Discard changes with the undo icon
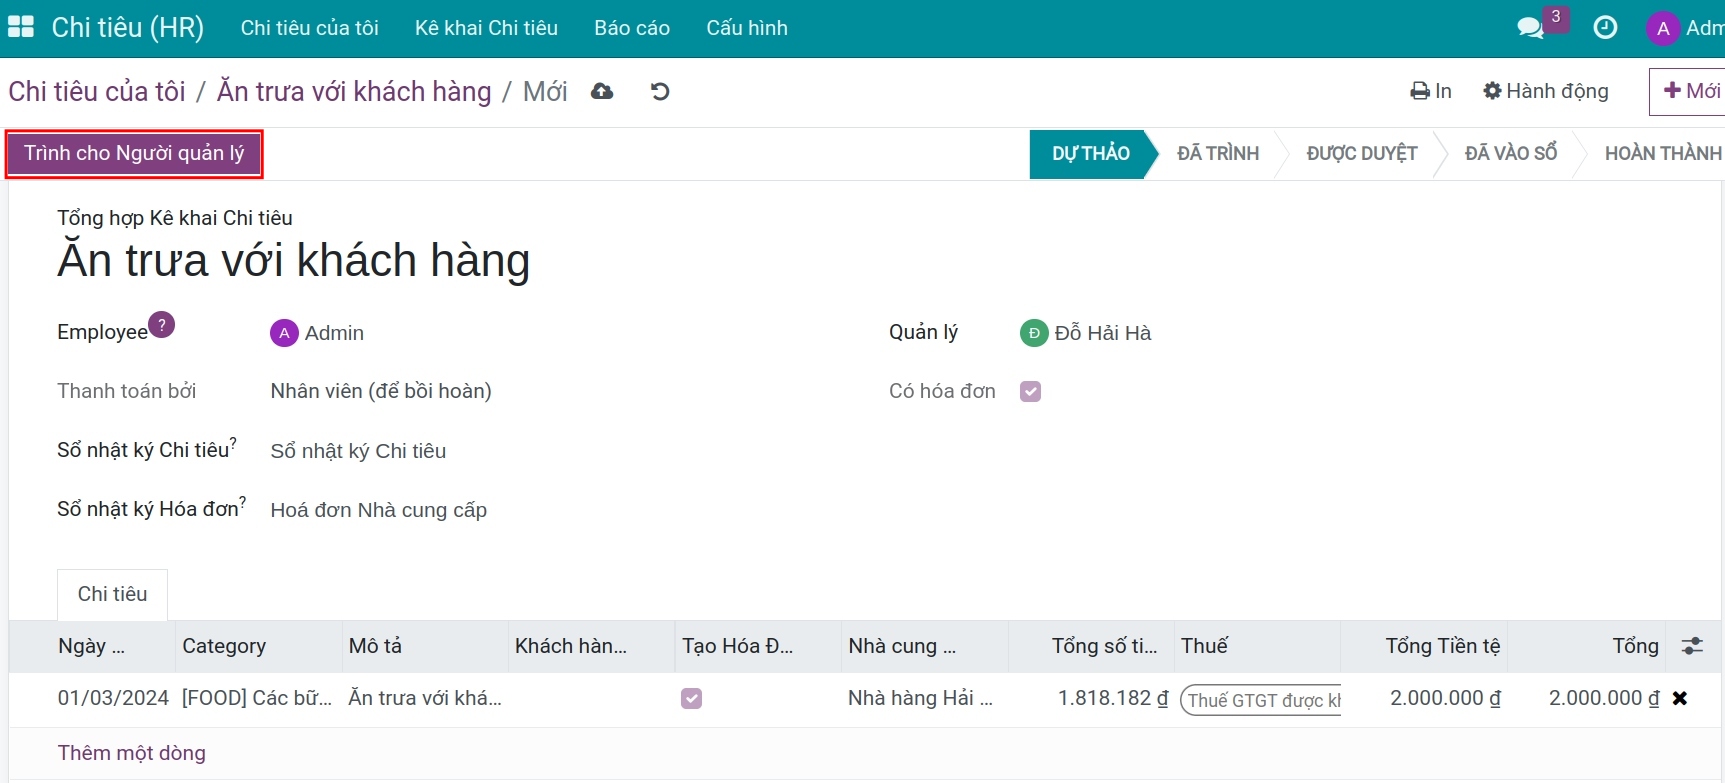 660,92
